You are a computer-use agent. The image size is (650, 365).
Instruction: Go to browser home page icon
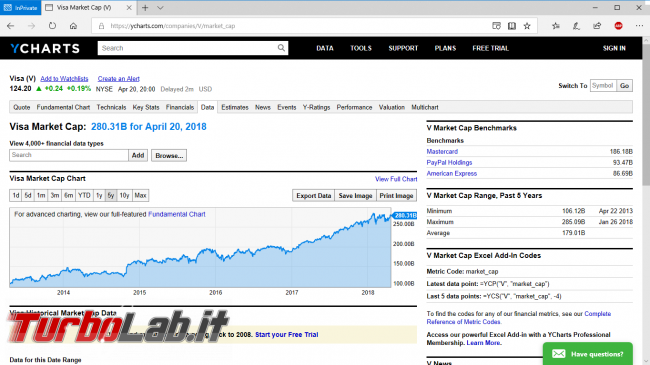coord(73,26)
